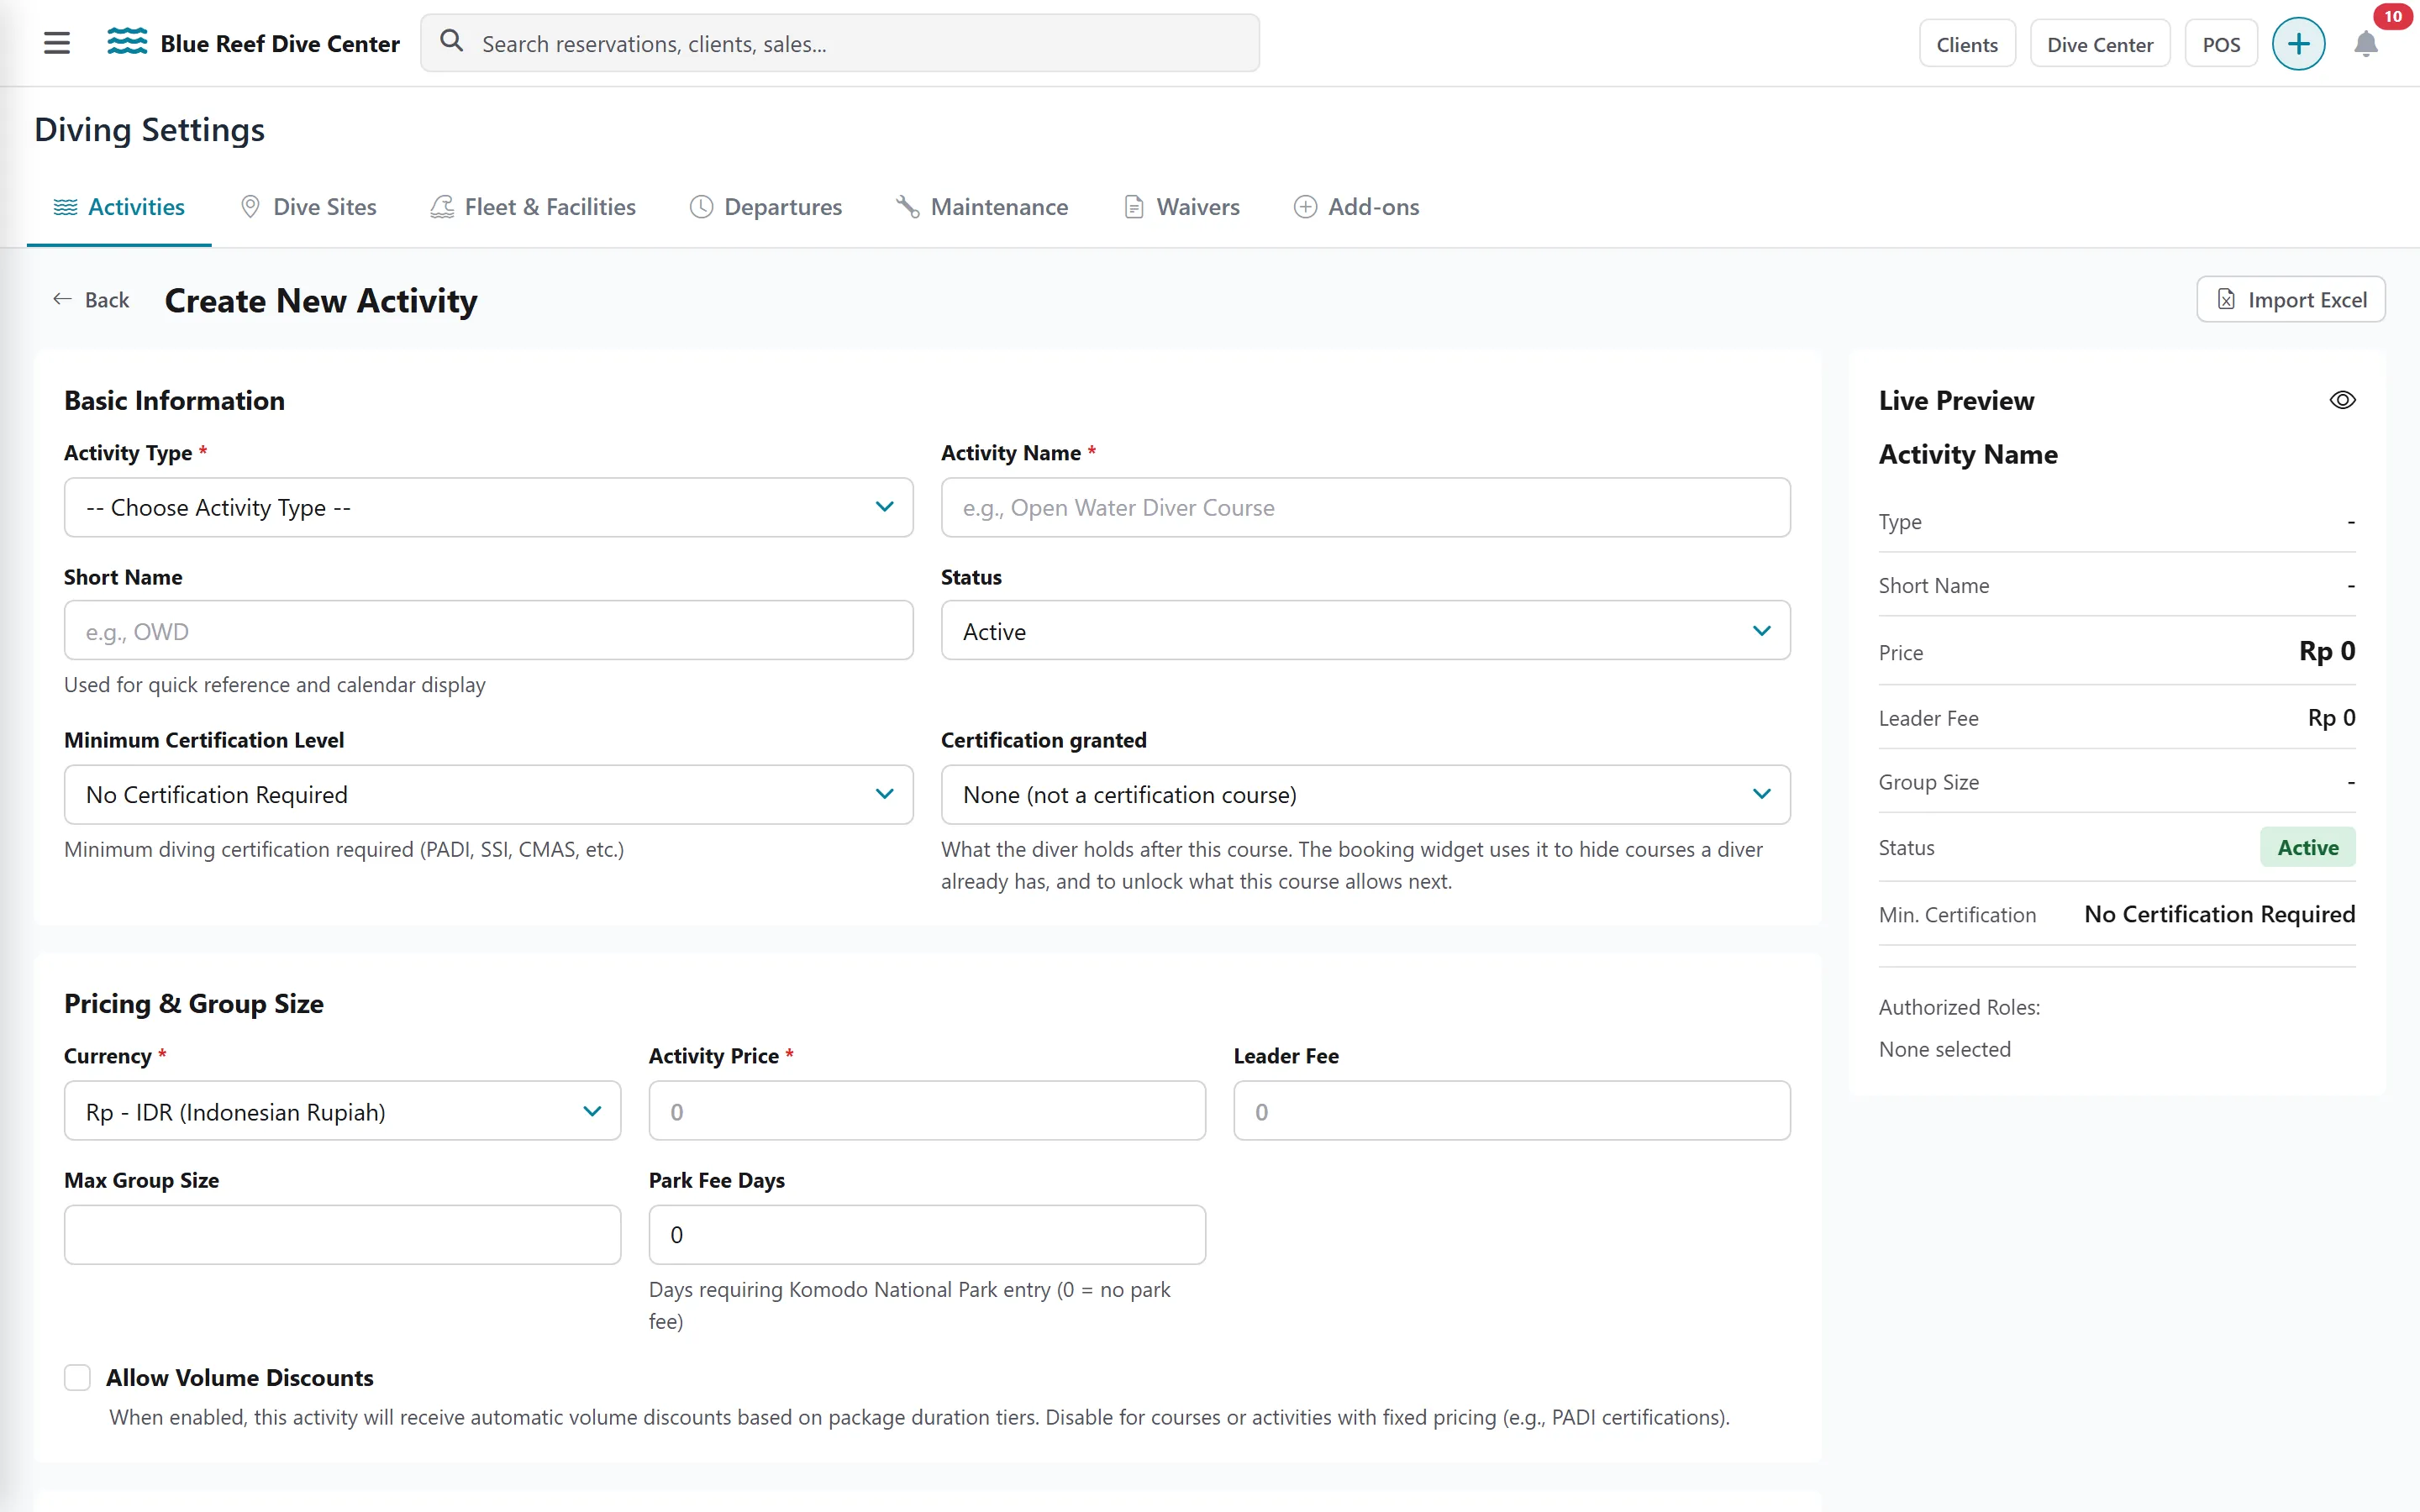Open the hamburger navigation menu
2420x1512 pixels.
pyautogui.click(x=57, y=43)
